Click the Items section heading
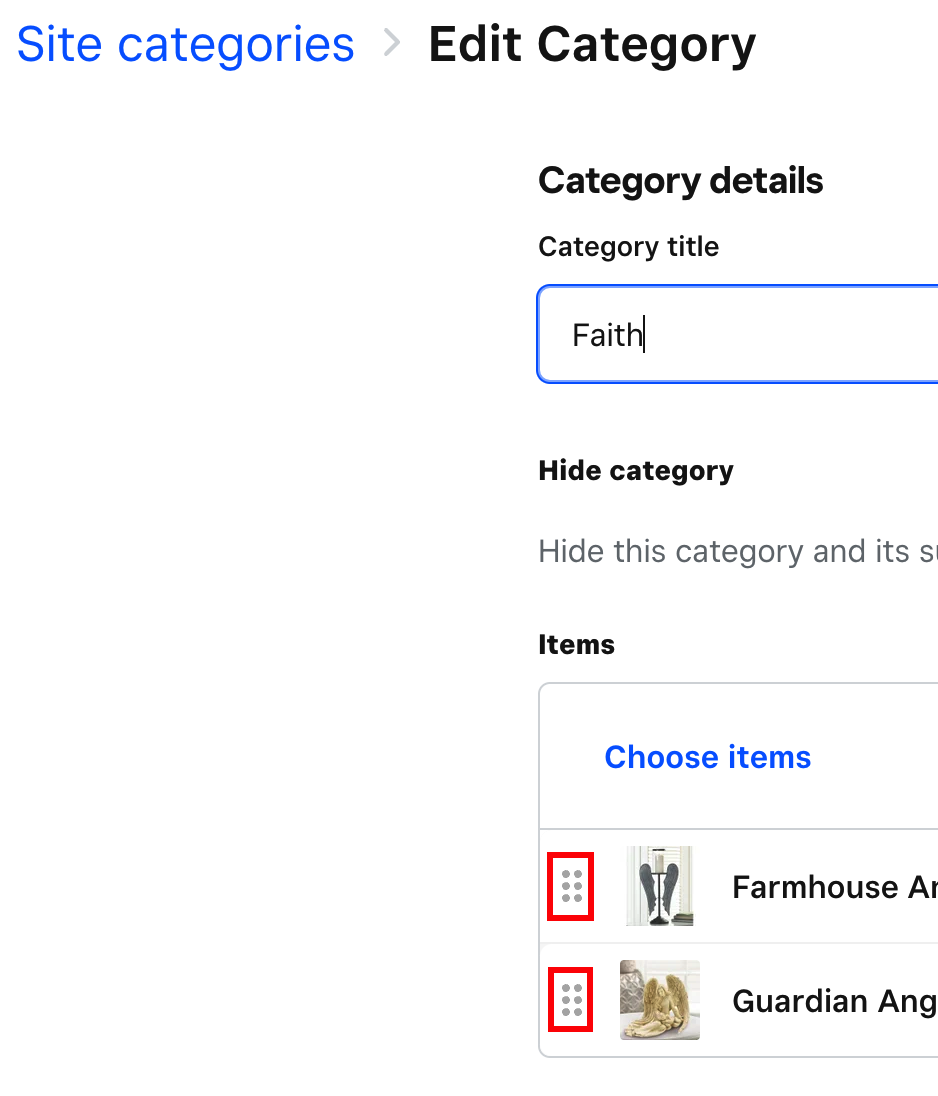 576,644
